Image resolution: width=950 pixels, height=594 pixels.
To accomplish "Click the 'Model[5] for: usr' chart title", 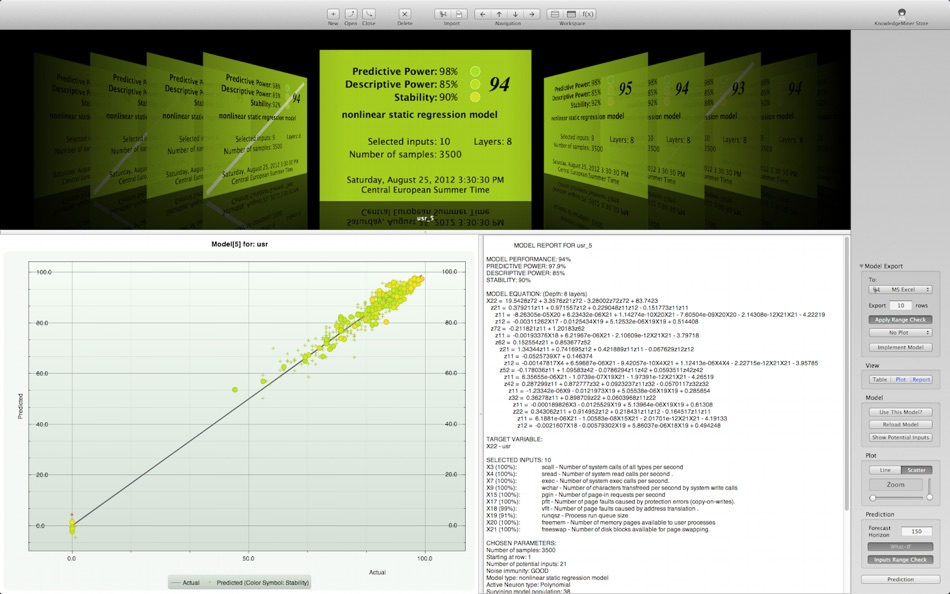I will [239, 244].
